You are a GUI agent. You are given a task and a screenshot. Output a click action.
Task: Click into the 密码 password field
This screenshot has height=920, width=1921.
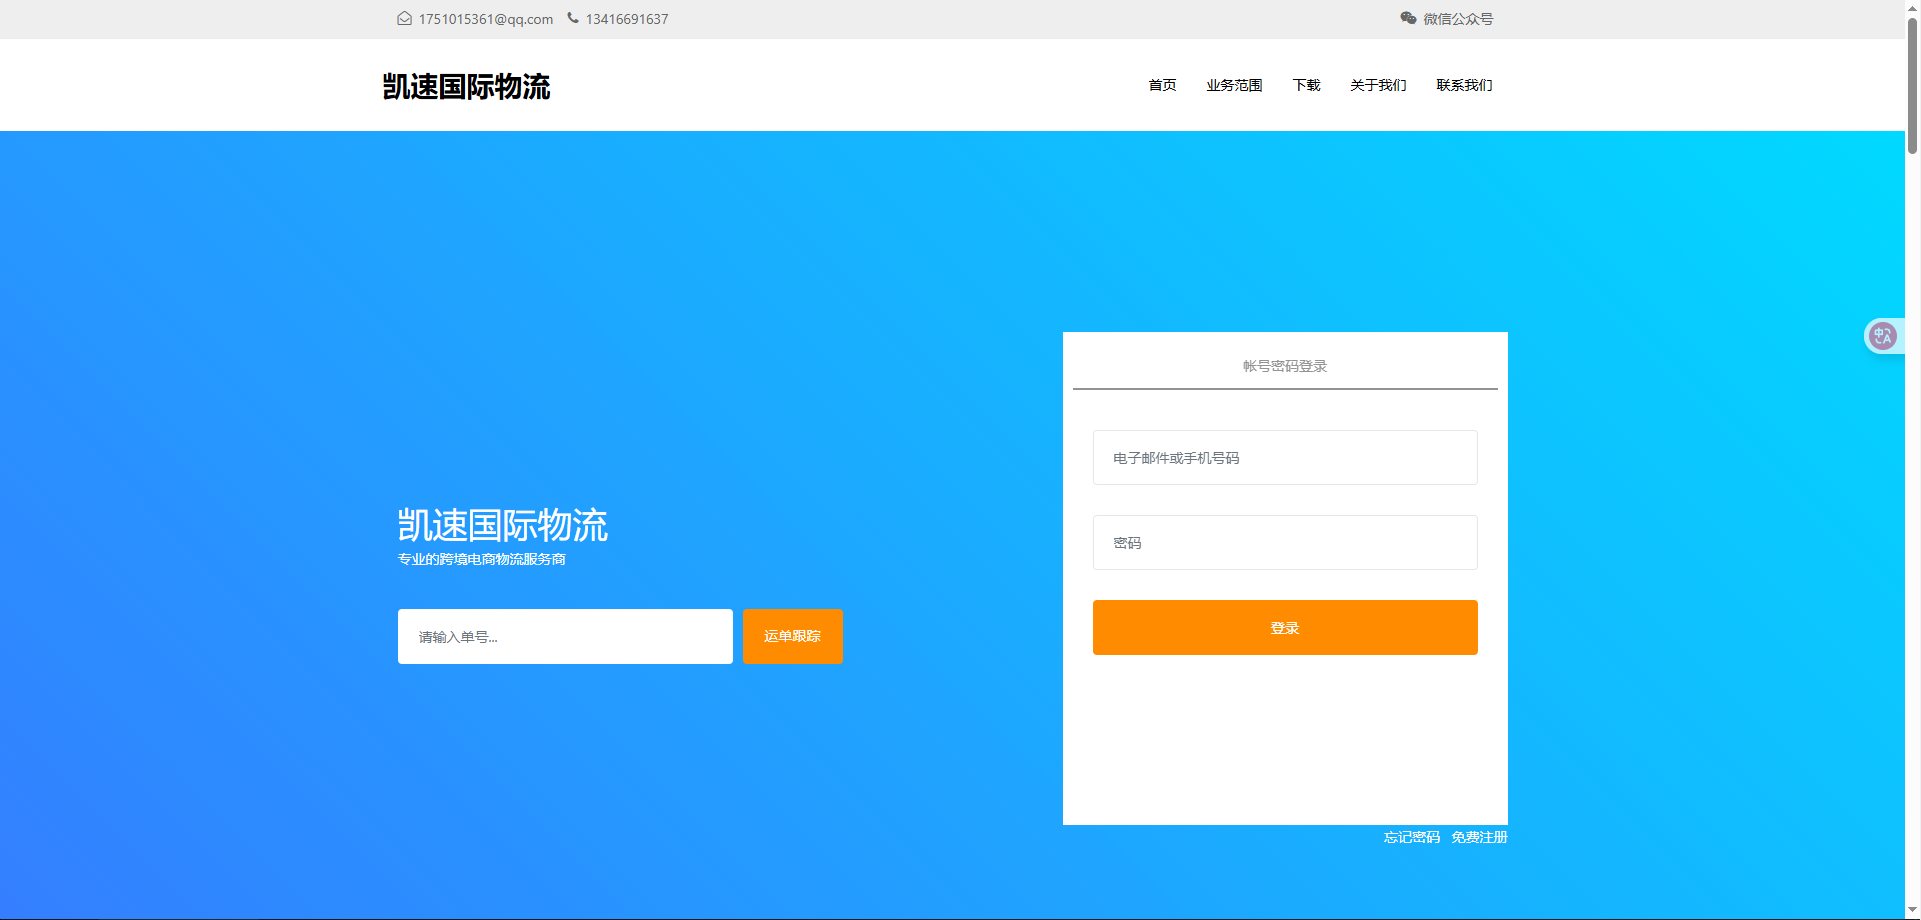click(x=1285, y=543)
